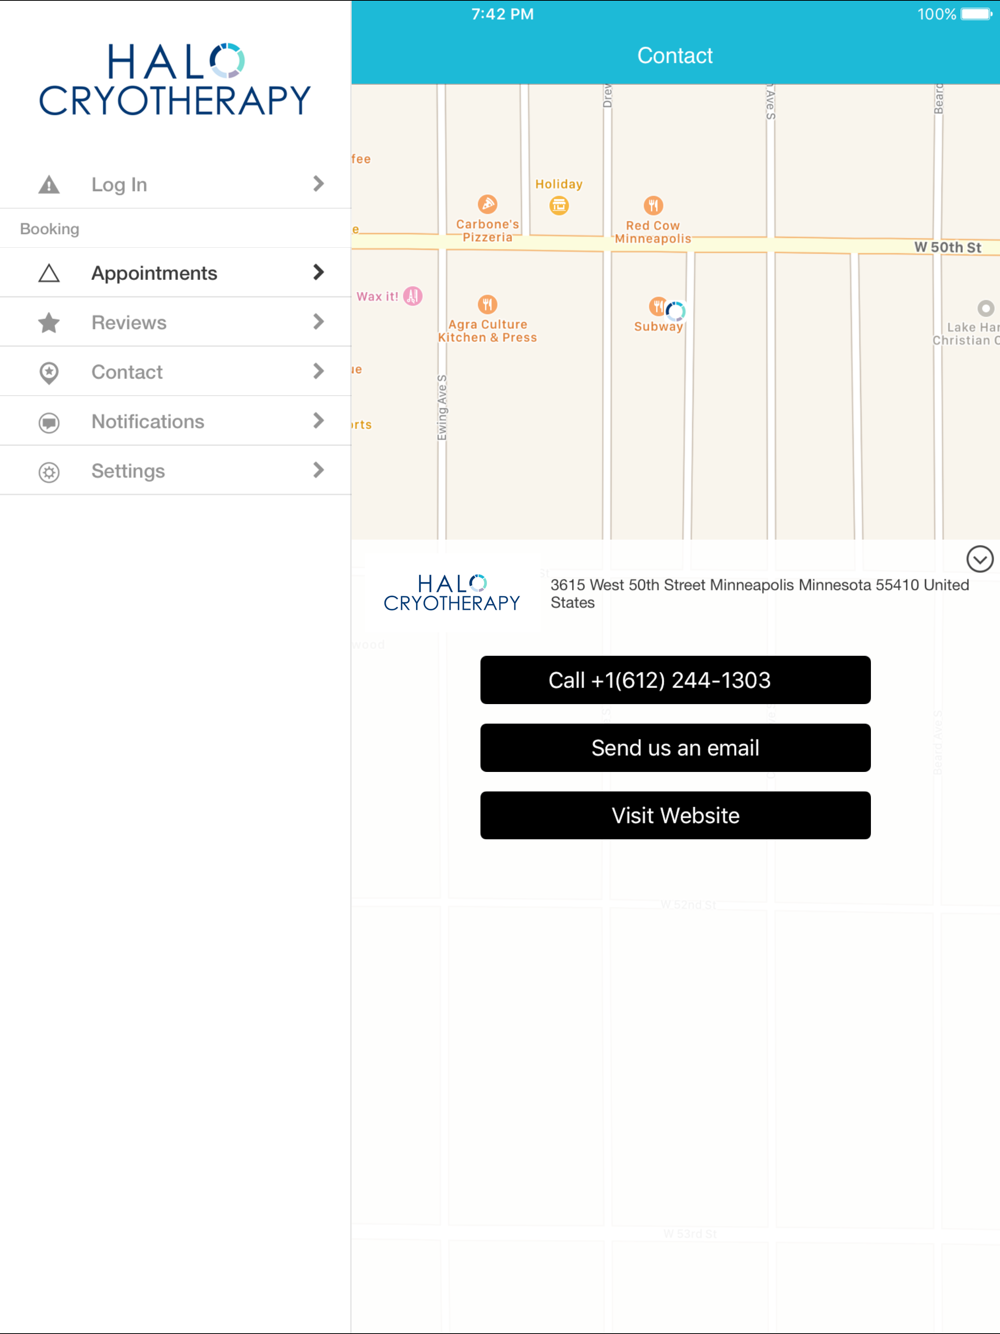This screenshot has width=1000, height=1334.
Task: Collapse the contact info panel with circled arrow
Action: tap(980, 559)
